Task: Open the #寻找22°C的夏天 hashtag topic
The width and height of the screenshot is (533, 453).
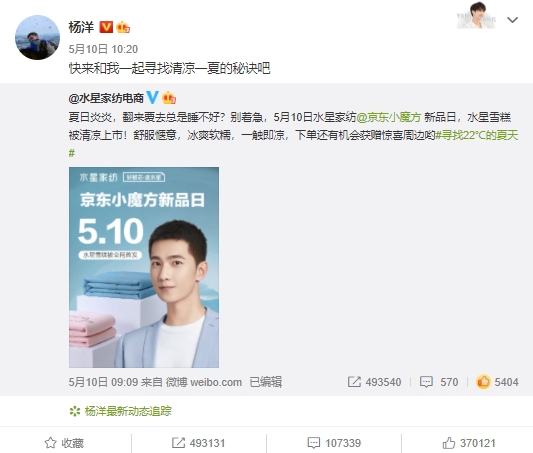Action: pos(293,144)
